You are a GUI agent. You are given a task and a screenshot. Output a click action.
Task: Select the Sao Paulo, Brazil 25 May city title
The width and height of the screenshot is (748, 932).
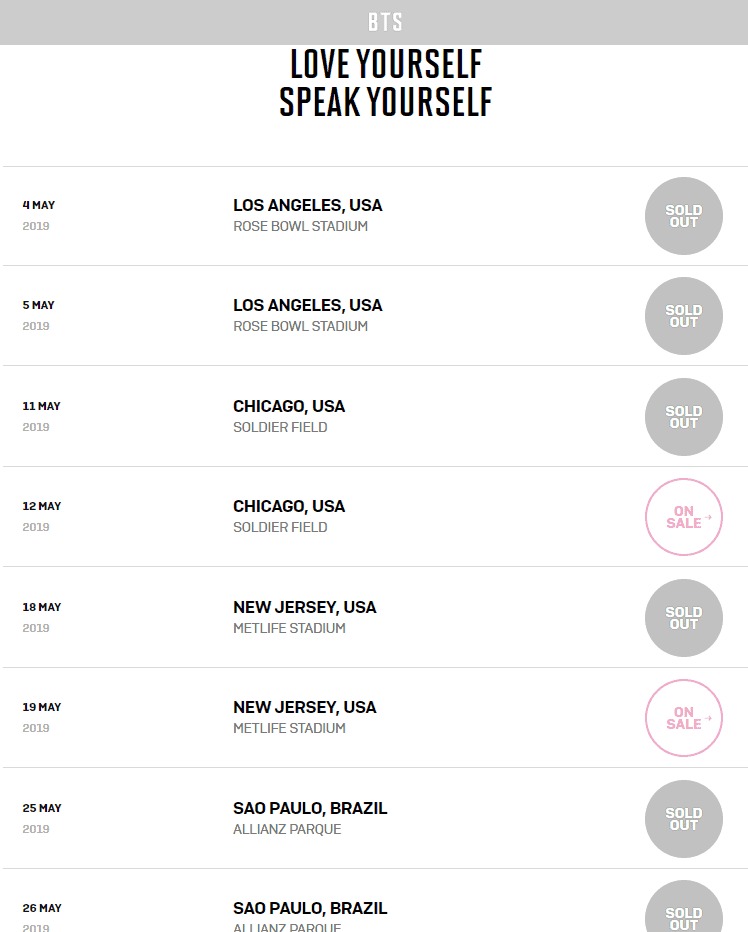coord(310,808)
